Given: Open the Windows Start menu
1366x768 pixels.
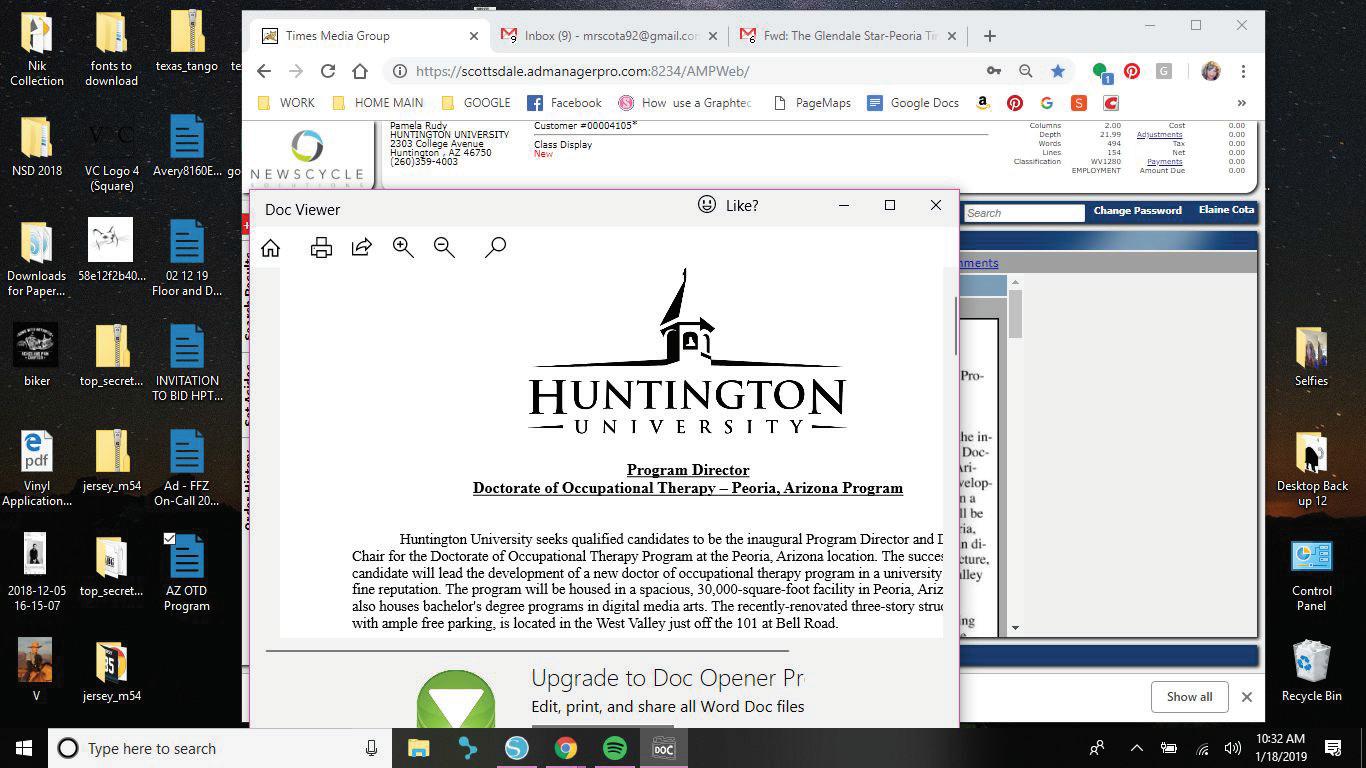Looking at the screenshot, I should [24, 748].
